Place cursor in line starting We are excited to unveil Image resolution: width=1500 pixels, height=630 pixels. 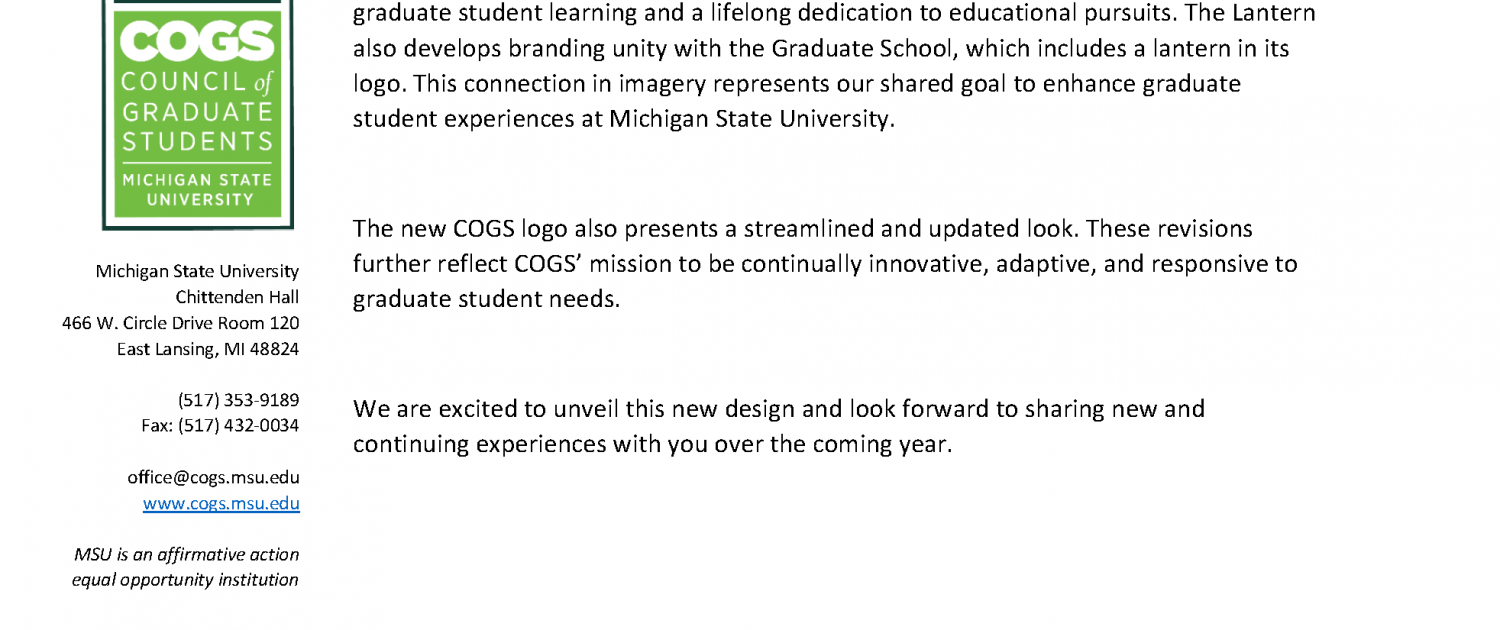(779, 409)
